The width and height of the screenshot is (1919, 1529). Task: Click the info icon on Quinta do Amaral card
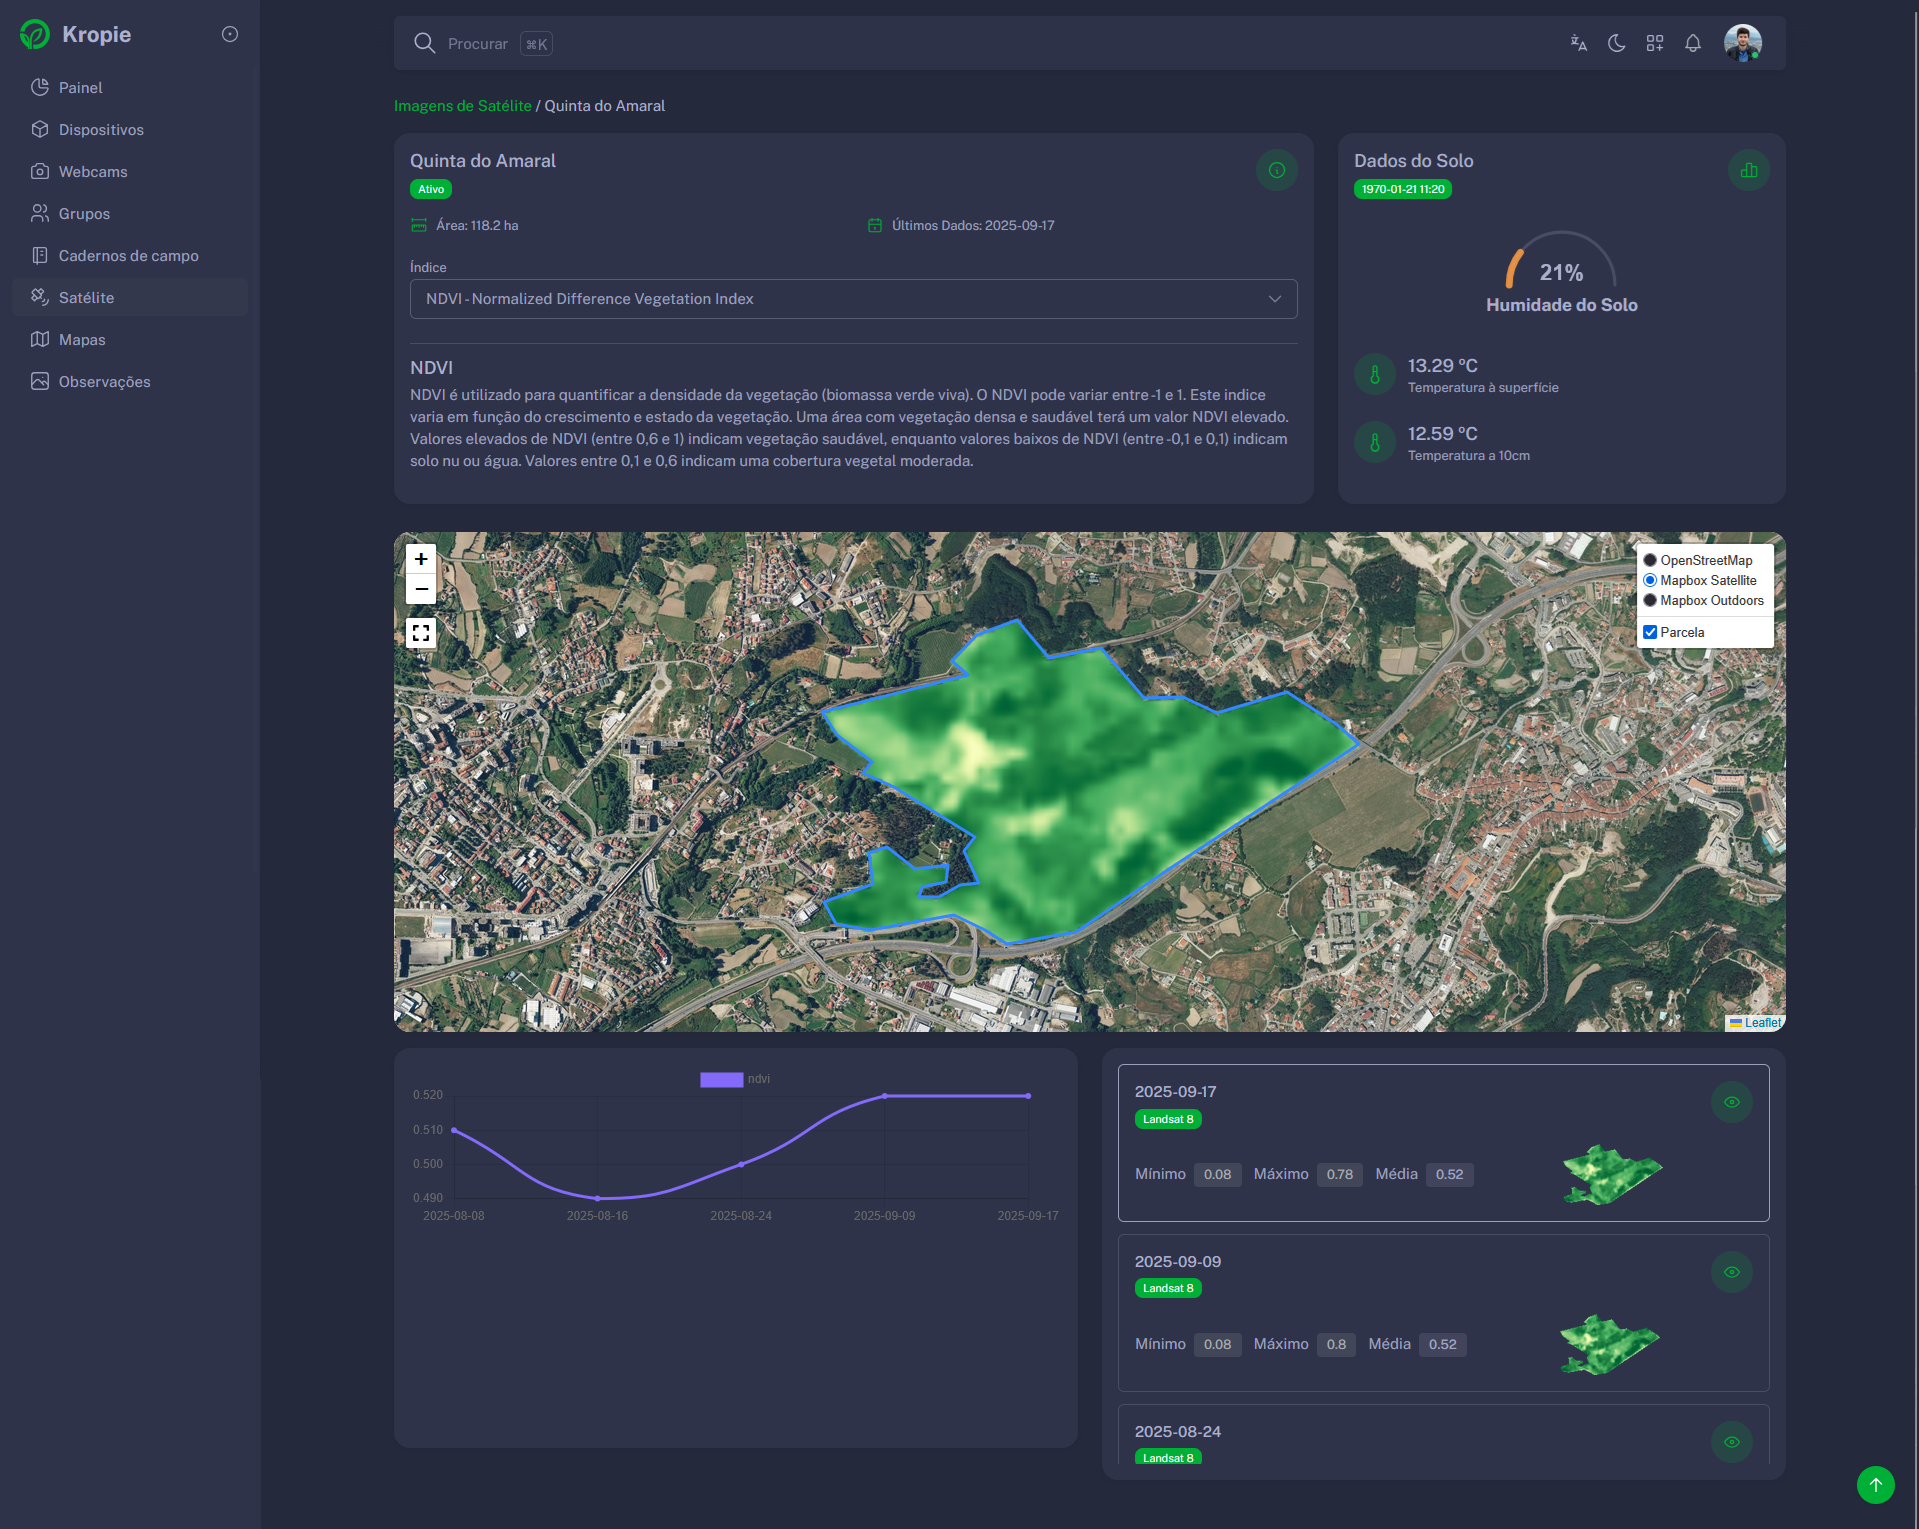coord(1276,170)
